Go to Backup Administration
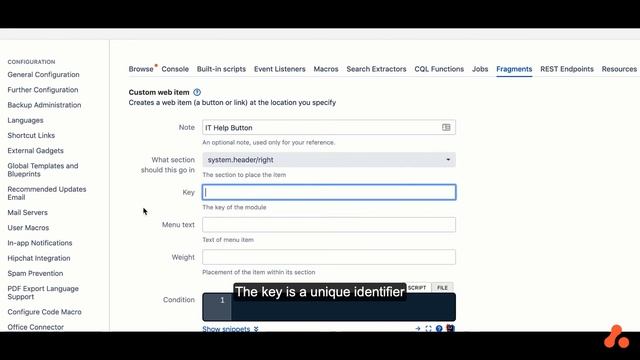Viewport: 640px width, 360px height. [44, 105]
